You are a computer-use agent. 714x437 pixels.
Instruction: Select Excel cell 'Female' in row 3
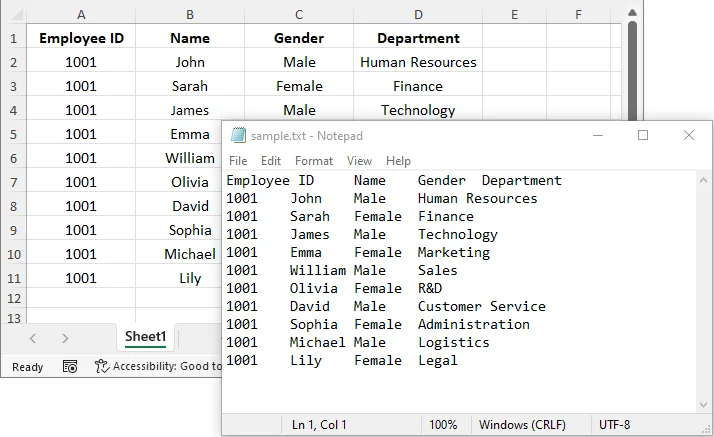[299, 86]
